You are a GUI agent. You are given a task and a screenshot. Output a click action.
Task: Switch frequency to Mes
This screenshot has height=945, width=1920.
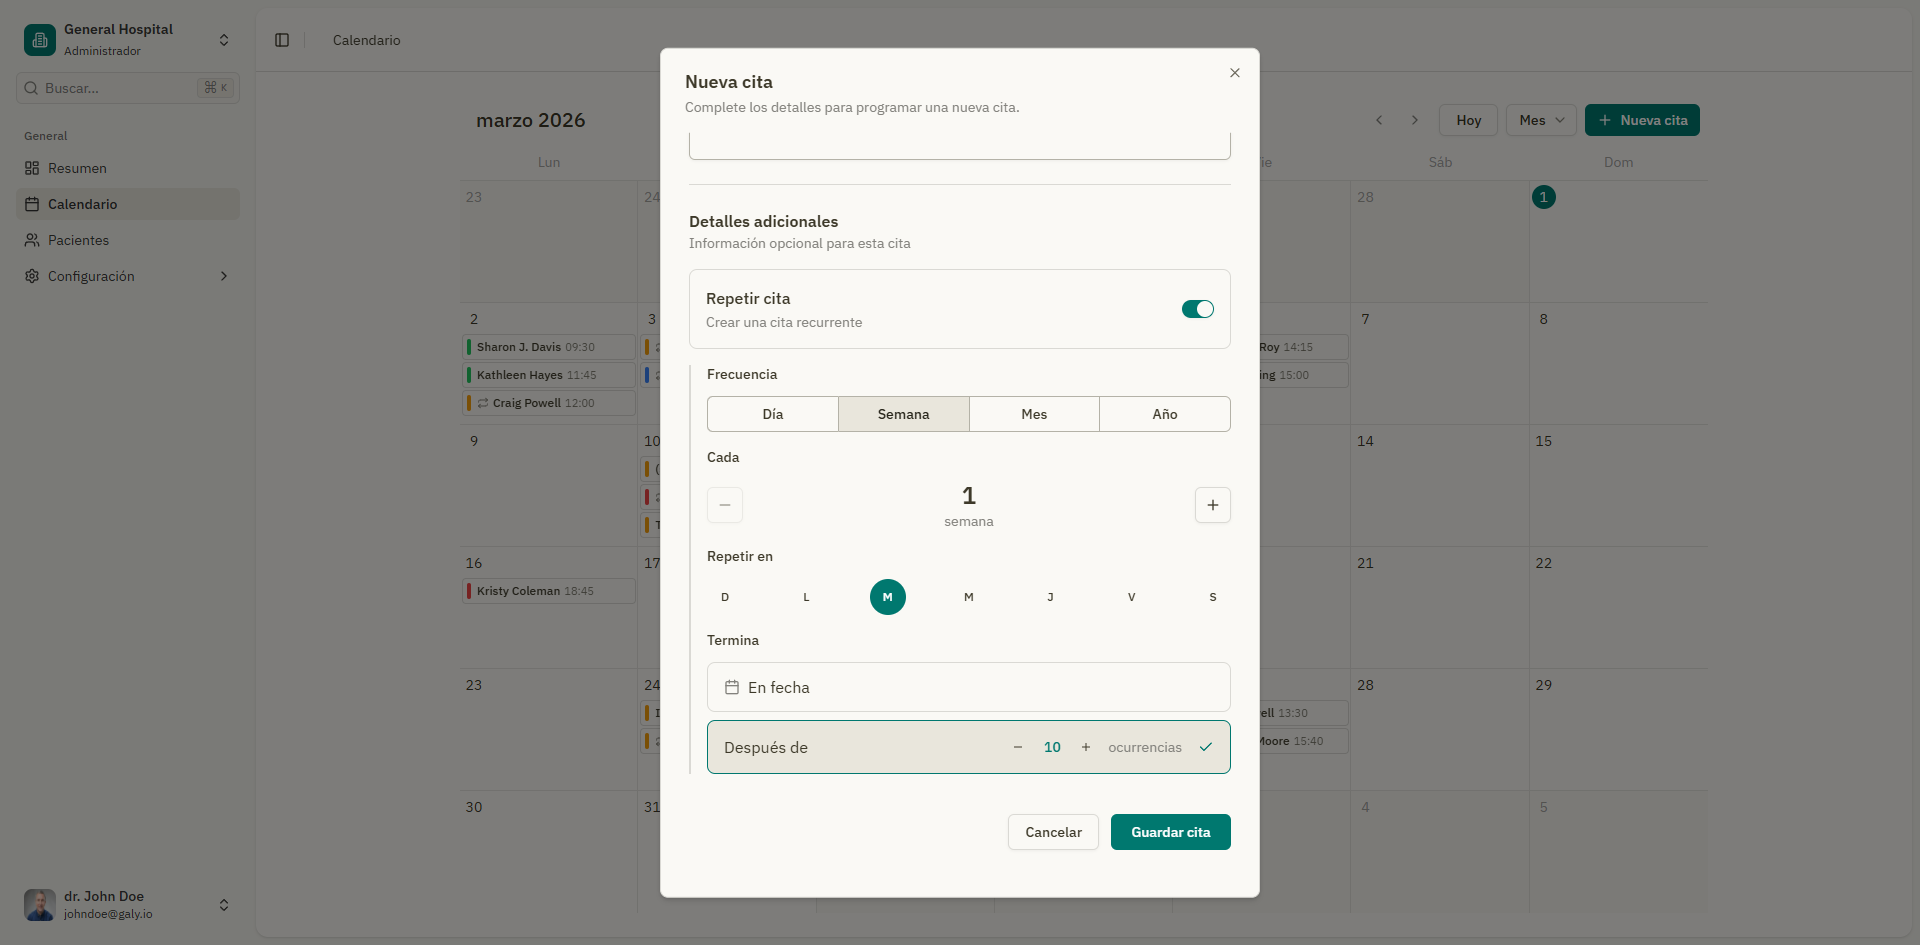(1034, 413)
